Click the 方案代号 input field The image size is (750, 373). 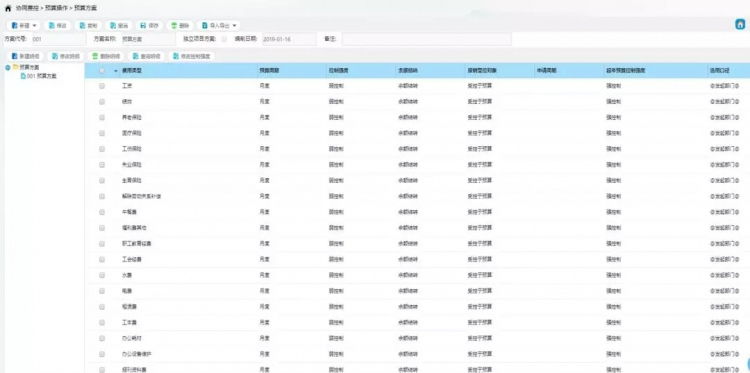click(58, 39)
